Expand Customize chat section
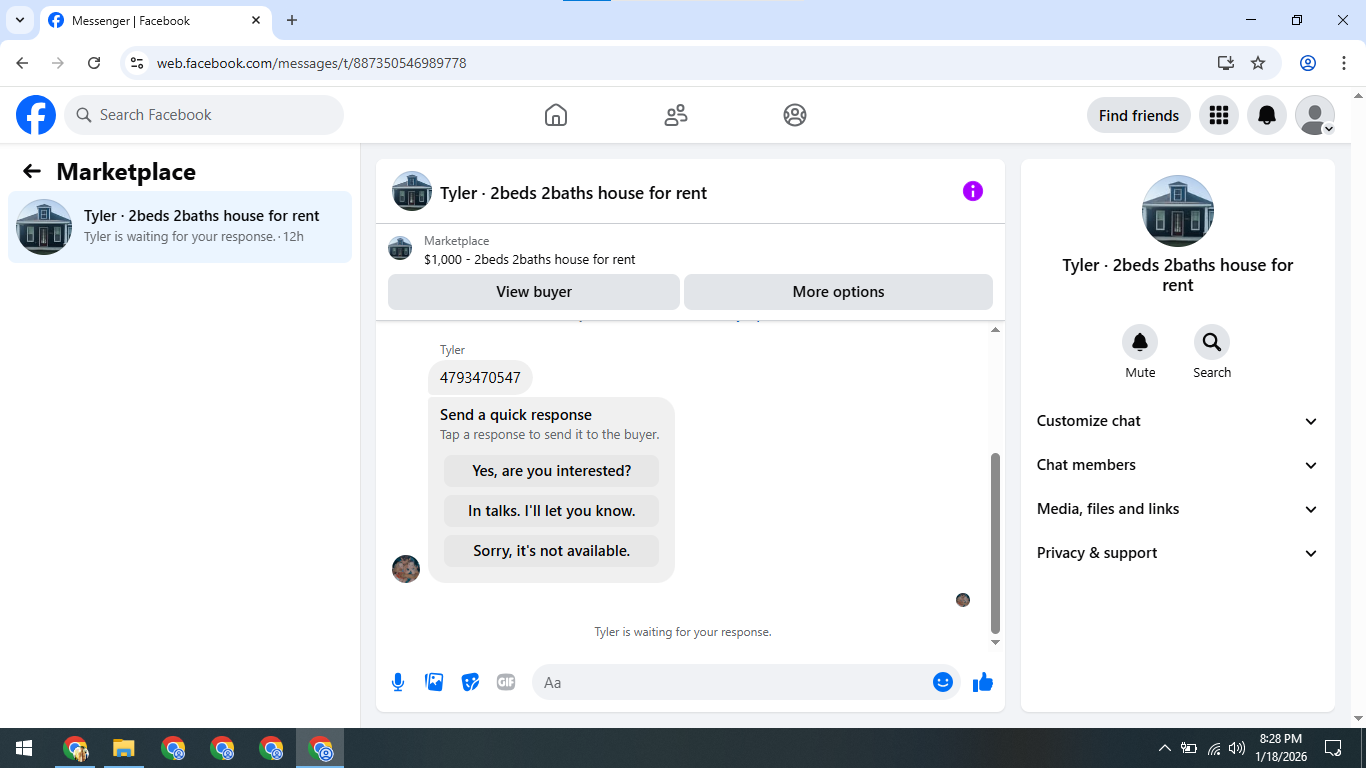Screen dimensions: 1366x768 pos(1178,421)
